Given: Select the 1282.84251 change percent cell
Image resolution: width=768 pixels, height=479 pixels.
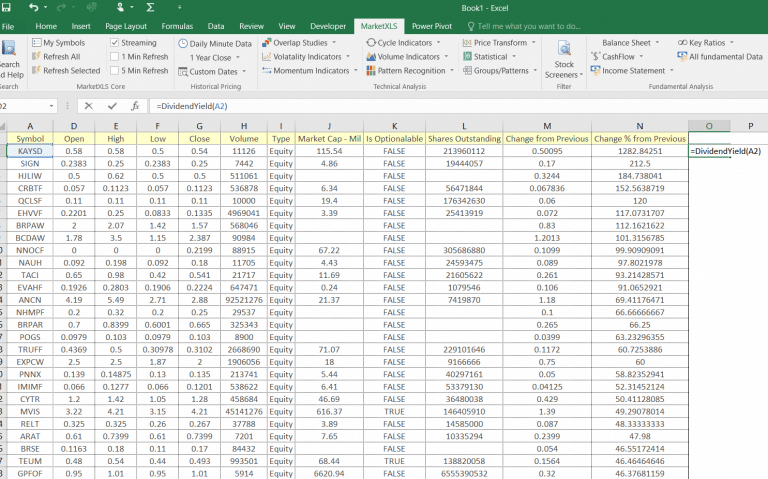Looking at the screenshot, I should (x=640, y=151).
